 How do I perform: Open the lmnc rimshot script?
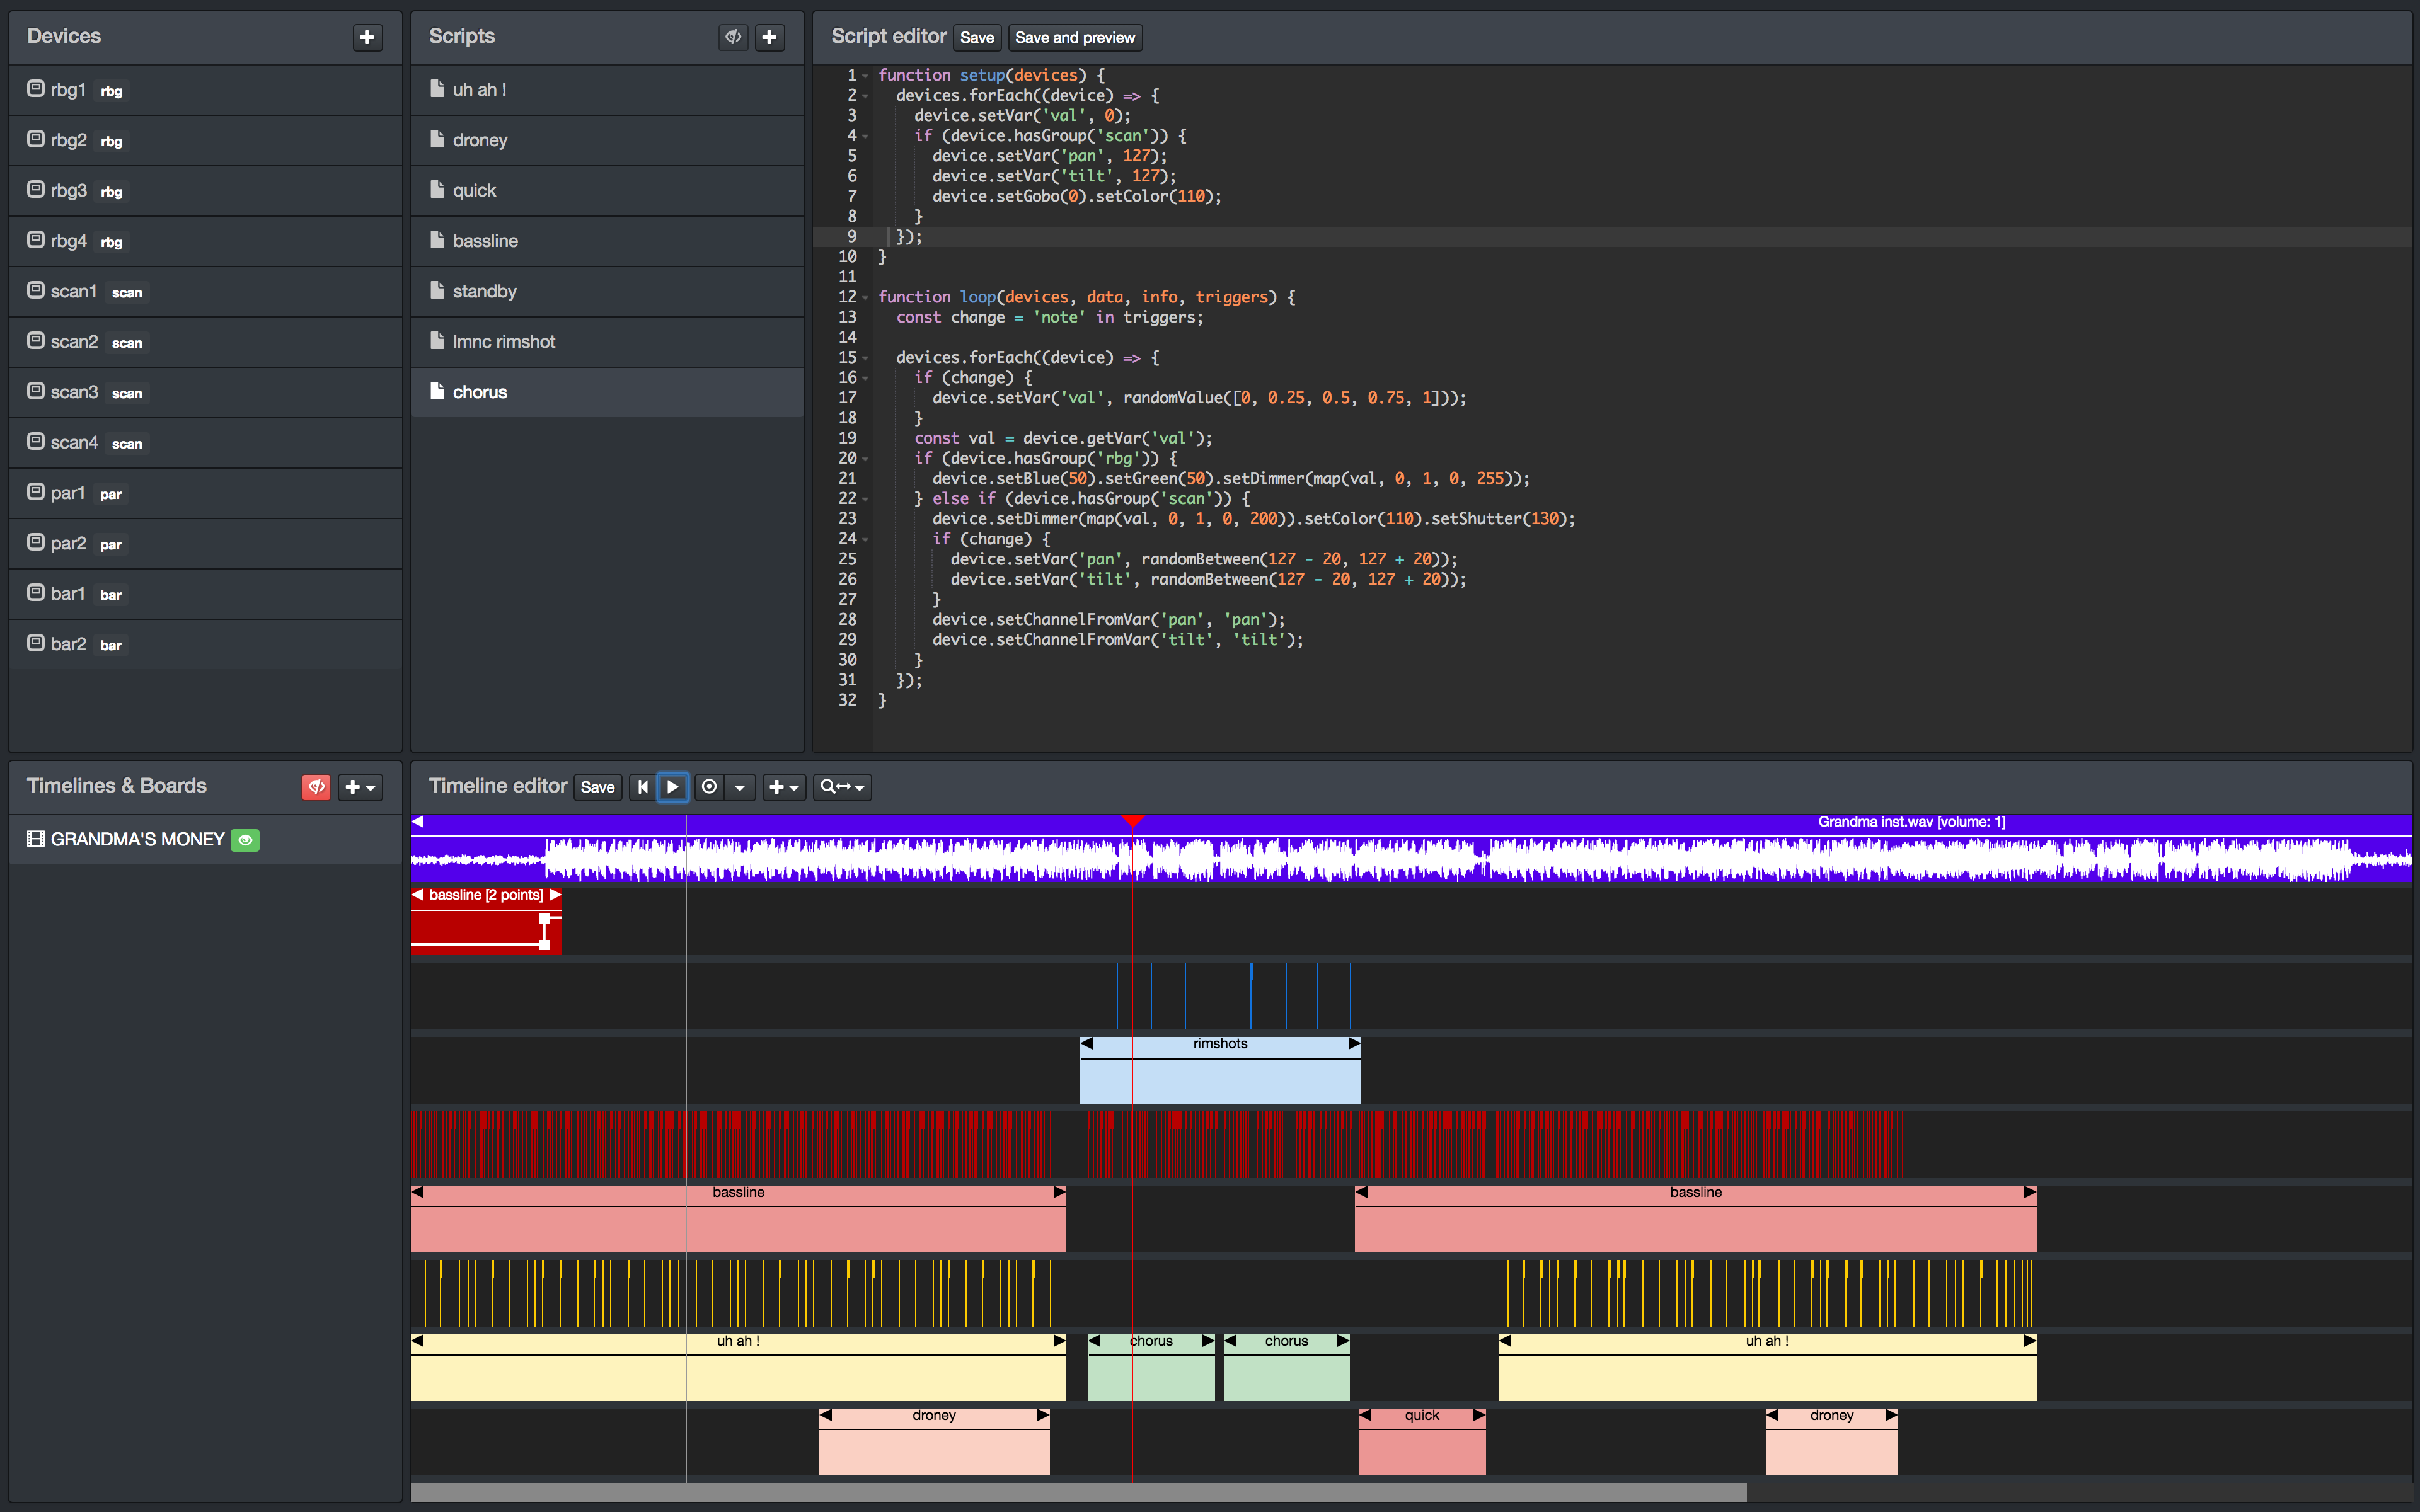(x=607, y=342)
